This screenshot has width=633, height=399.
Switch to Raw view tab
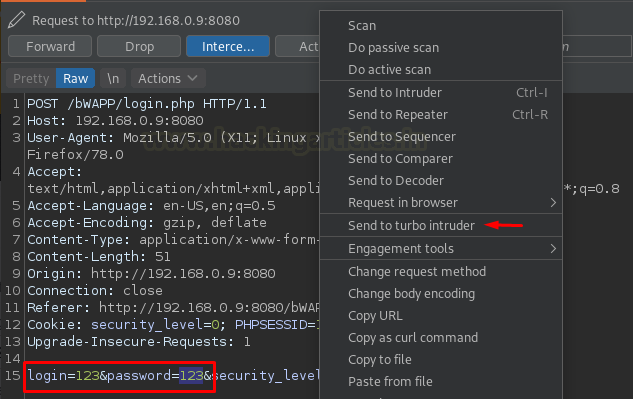pyautogui.click(x=75, y=78)
